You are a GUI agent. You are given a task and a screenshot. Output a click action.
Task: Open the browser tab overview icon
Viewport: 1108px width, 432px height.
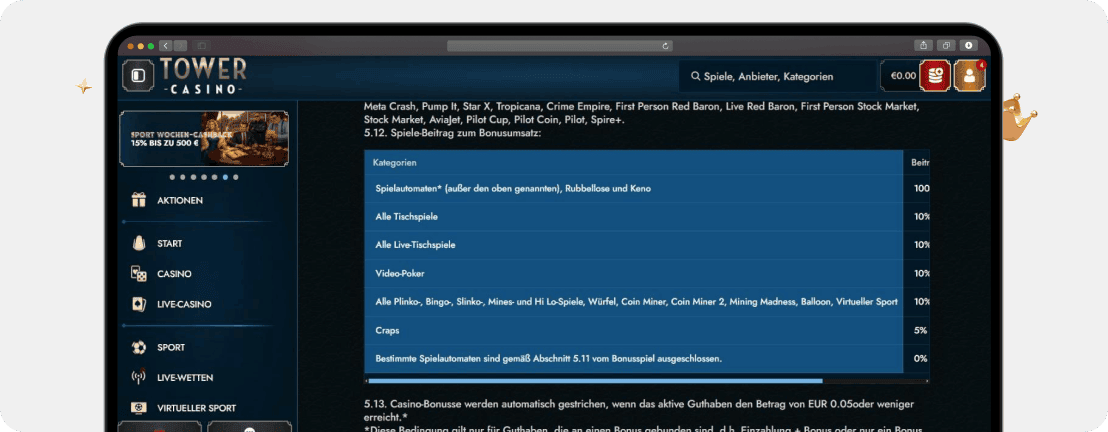(x=945, y=45)
